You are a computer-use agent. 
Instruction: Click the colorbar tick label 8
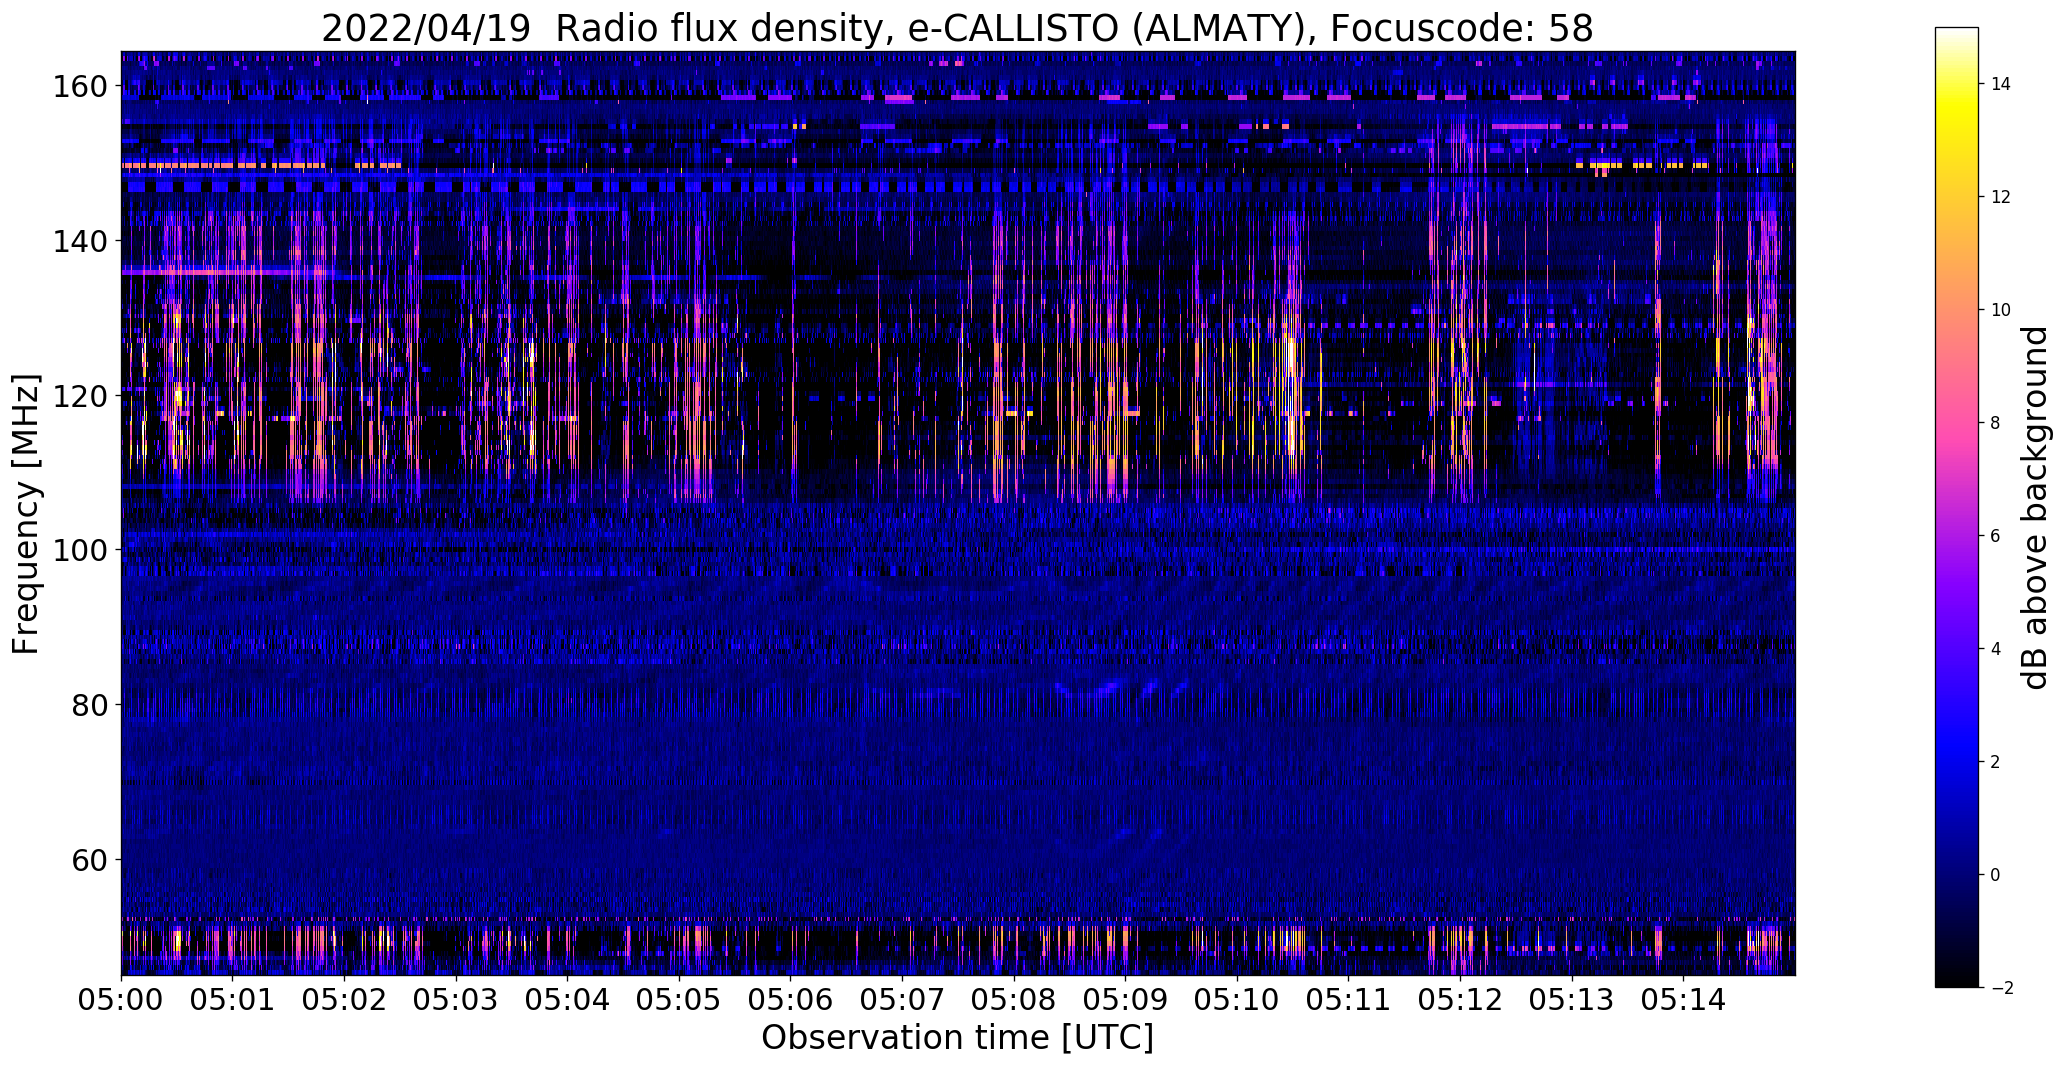pos(1996,423)
